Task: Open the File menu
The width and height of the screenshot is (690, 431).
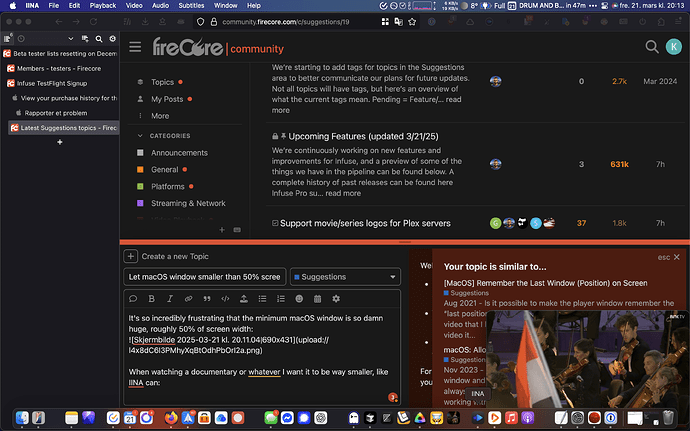Action: 54,6
